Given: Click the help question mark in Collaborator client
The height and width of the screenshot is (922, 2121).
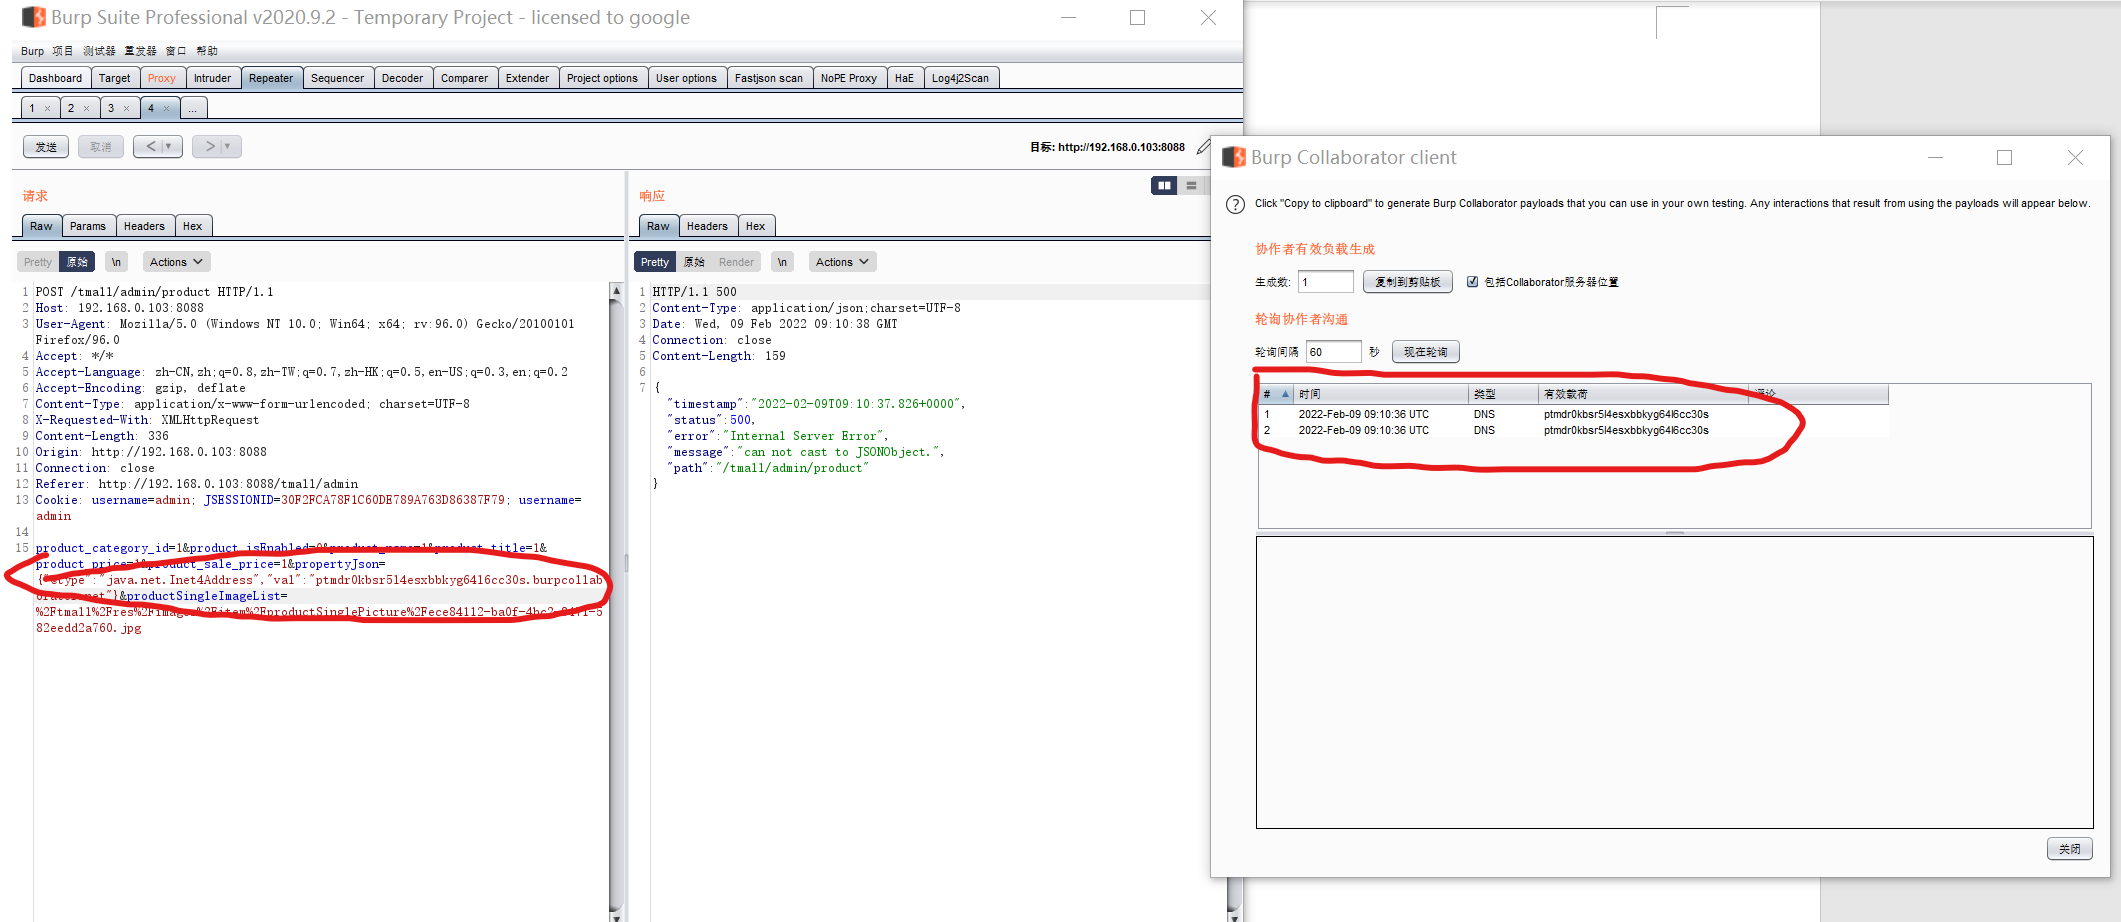Looking at the screenshot, I should (x=1235, y=204).
